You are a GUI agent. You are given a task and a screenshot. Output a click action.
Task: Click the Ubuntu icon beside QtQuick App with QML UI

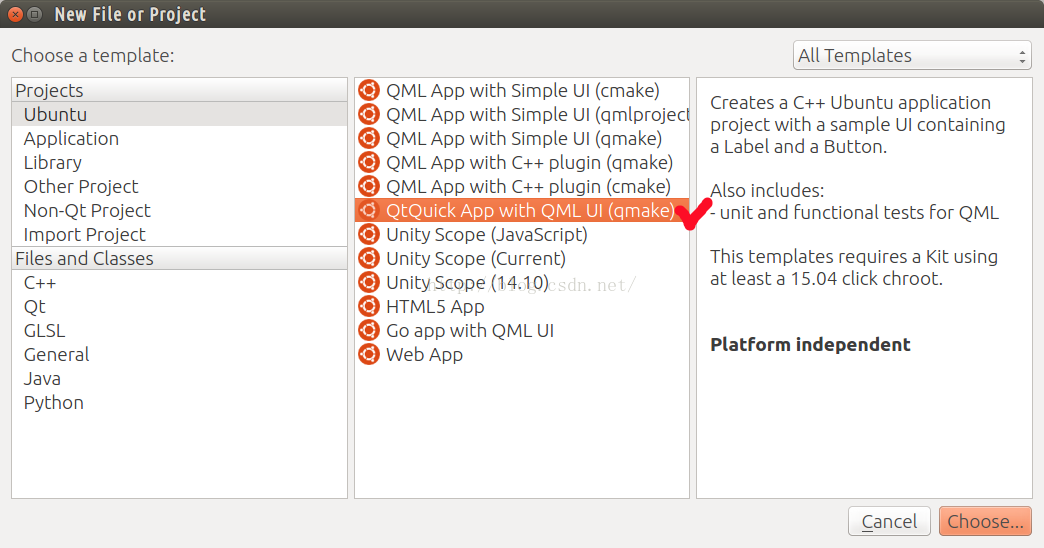(x=369, y=210)
